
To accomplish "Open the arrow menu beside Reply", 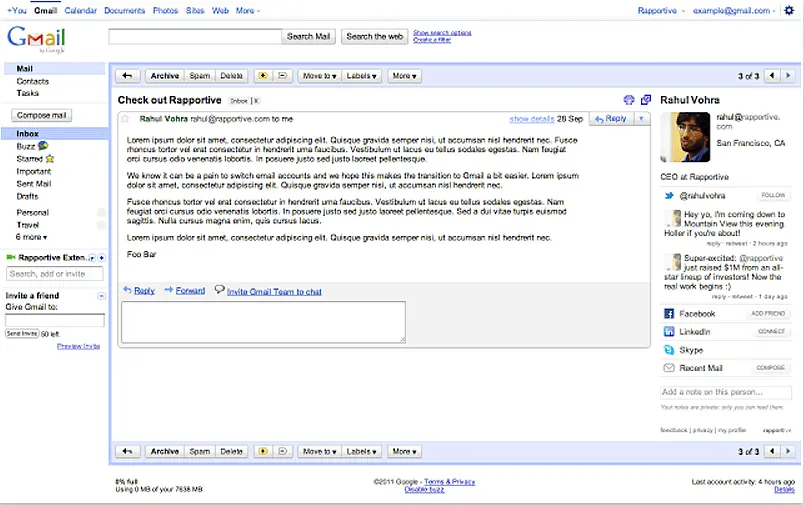I will pyautogui.click(x=642, y=119).
